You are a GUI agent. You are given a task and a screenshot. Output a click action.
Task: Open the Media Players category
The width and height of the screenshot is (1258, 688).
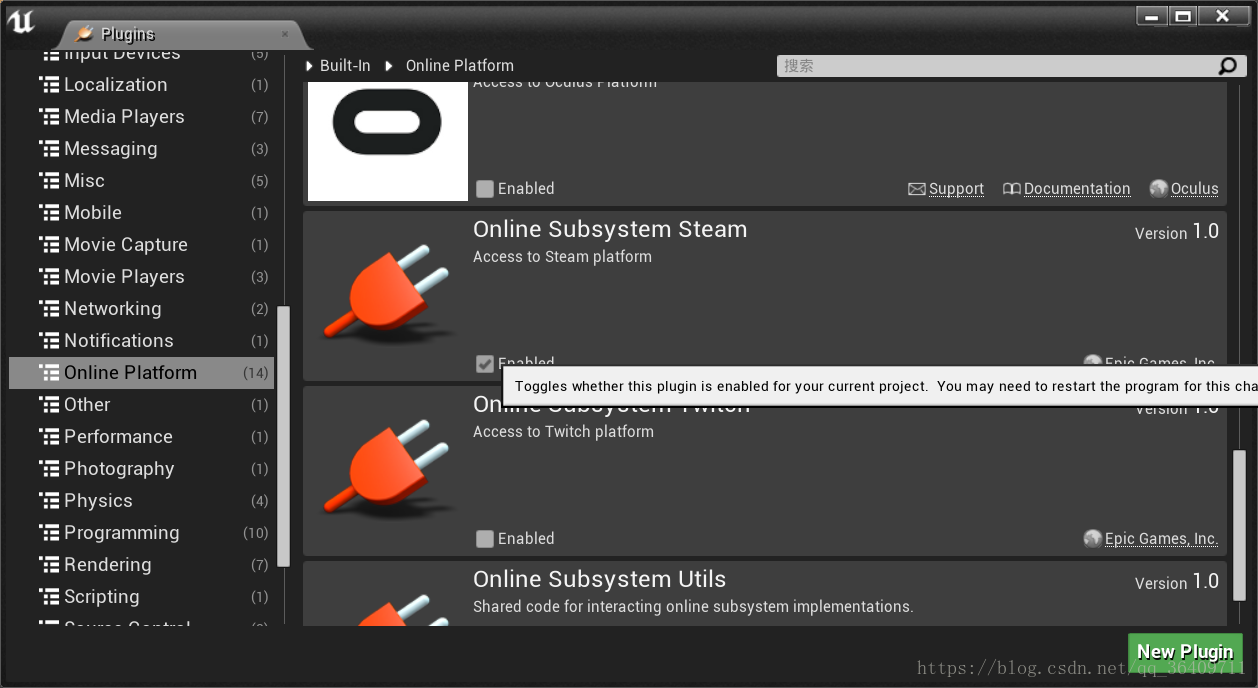(x=141, y=117)
